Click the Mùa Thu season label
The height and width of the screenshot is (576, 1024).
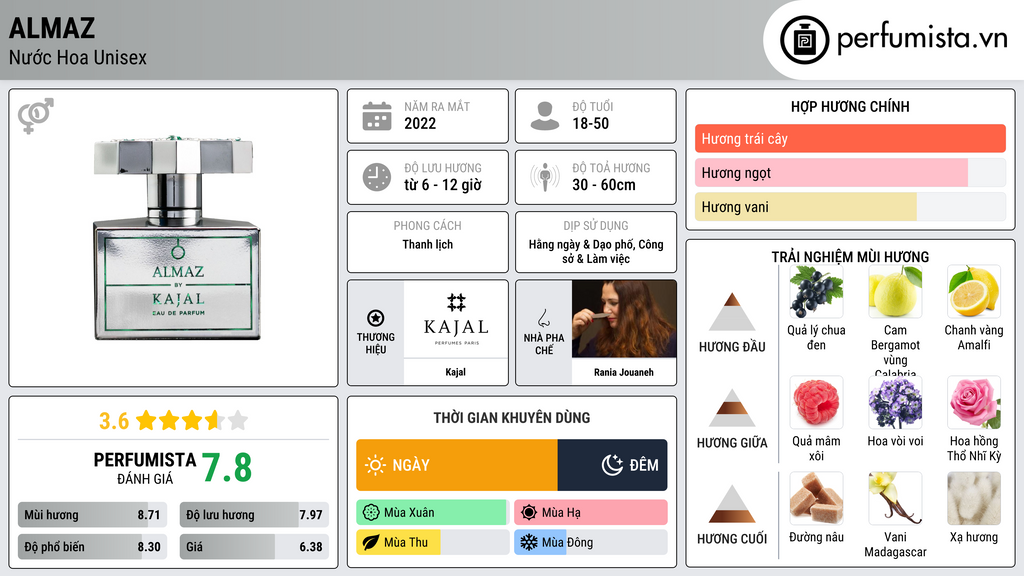406,542
